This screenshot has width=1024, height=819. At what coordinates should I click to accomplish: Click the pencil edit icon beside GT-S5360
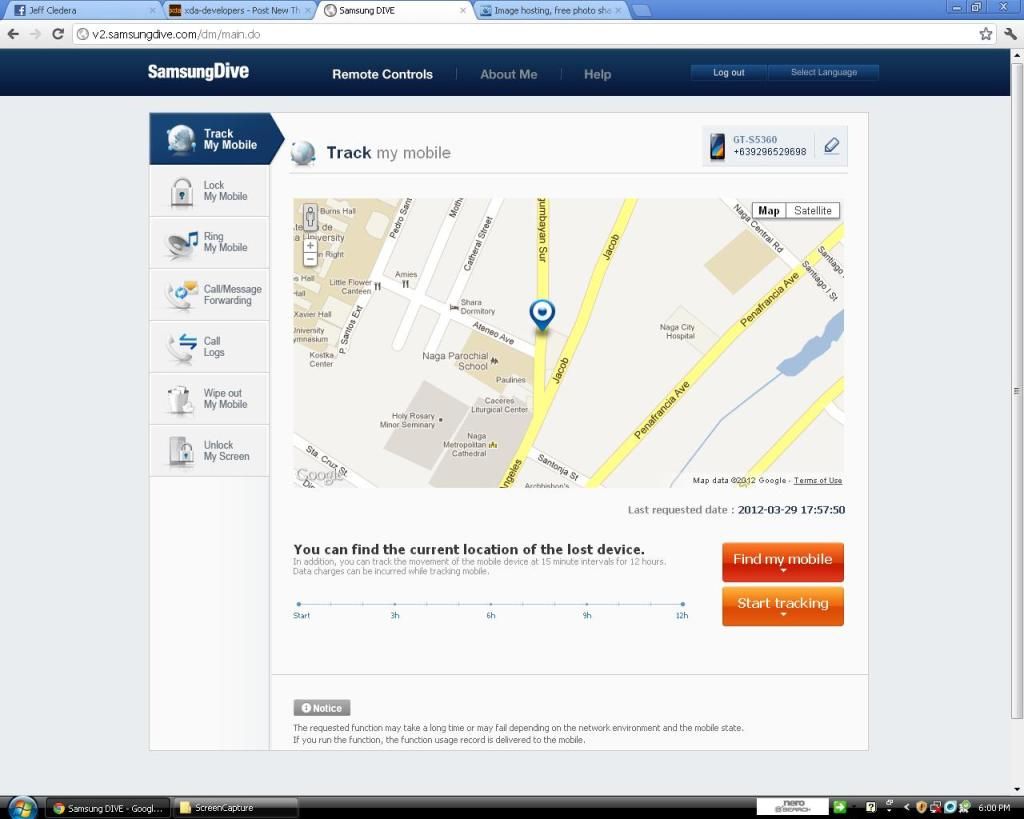pos(831,146)
